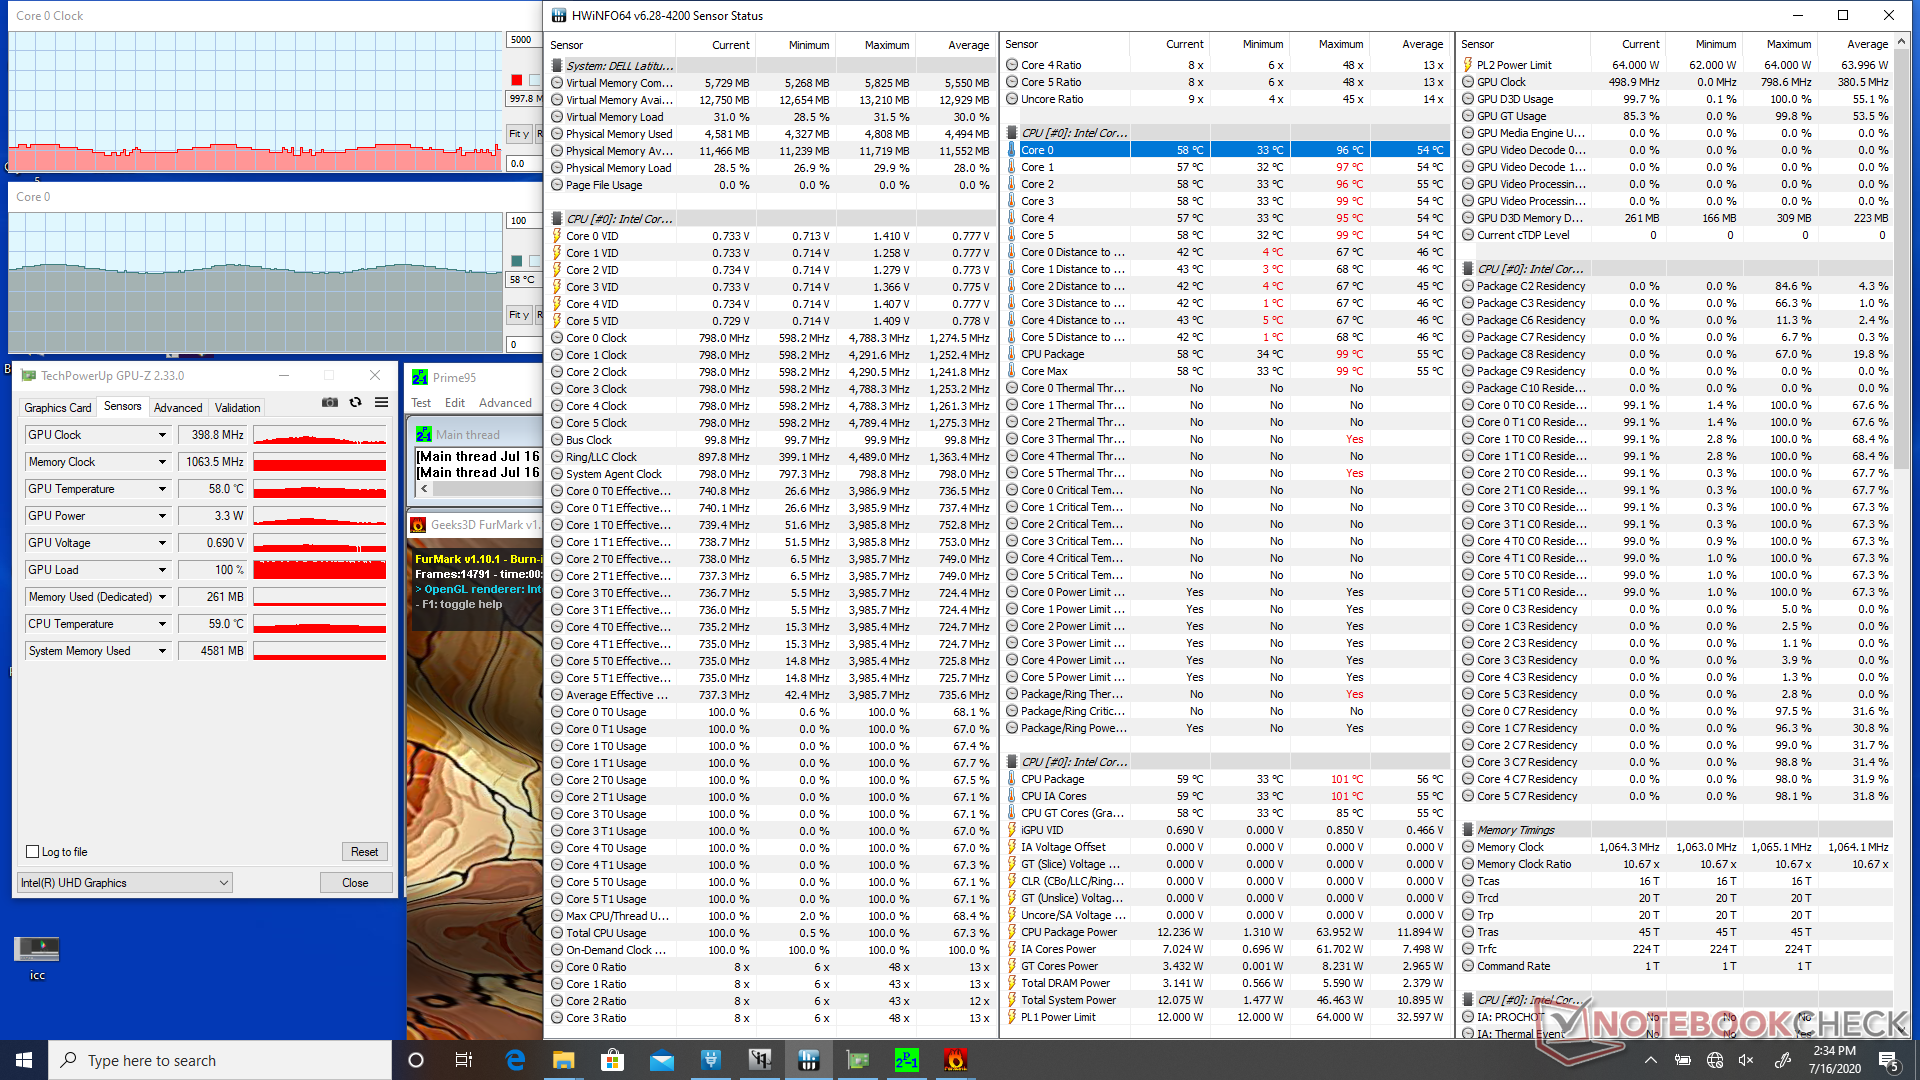
Task: Click the red Core 0 Clock color swatch
Action: coord(516,80)
